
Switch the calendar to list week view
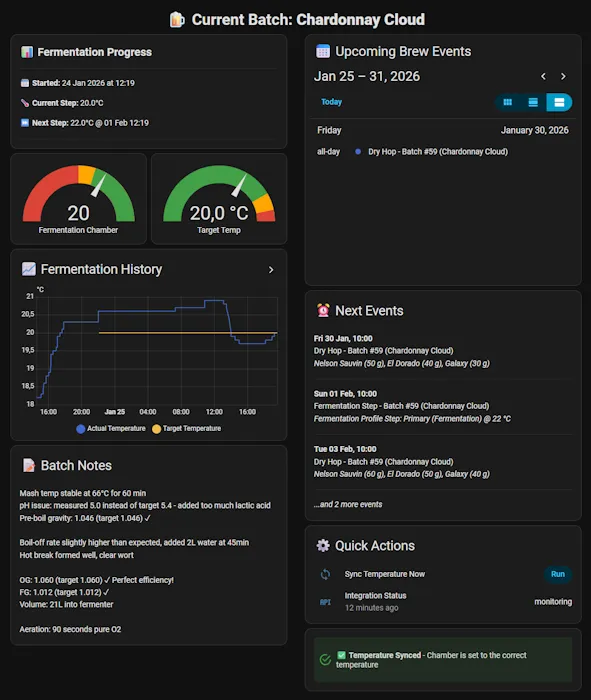pos(533,102)
